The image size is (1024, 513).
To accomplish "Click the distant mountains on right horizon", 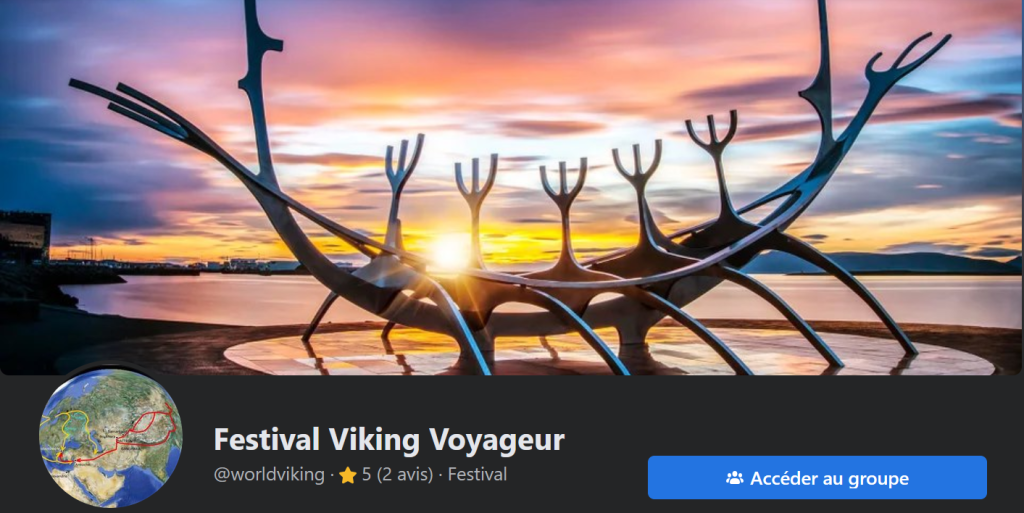I will pos(882,263).
